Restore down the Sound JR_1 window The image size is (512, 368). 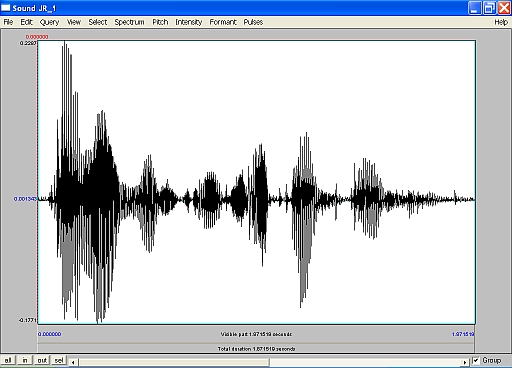tap(490, 8)
